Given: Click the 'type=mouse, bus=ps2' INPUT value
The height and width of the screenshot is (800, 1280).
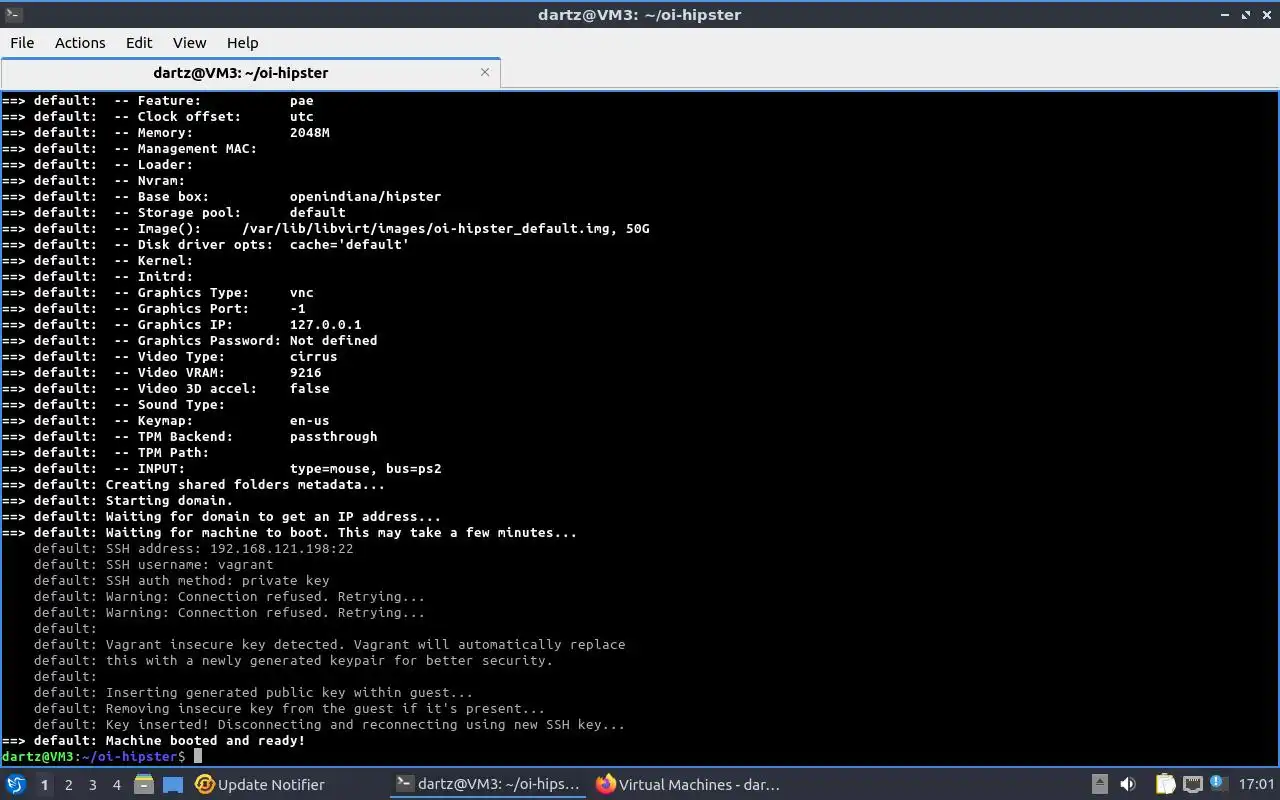Looking at the screenshot, I should (365, 468).
